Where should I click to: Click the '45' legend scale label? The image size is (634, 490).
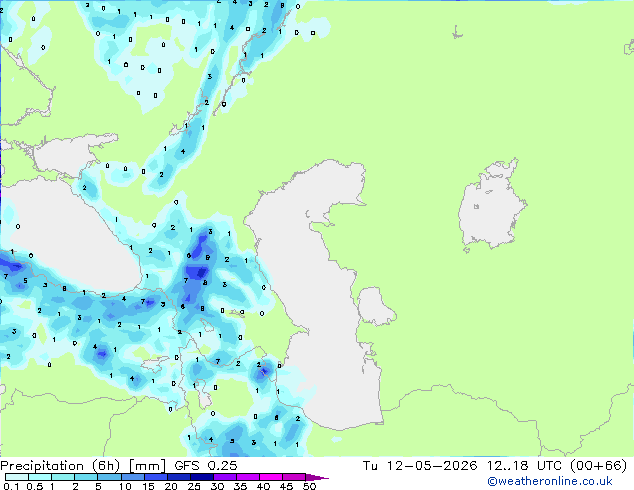point(286,486)
